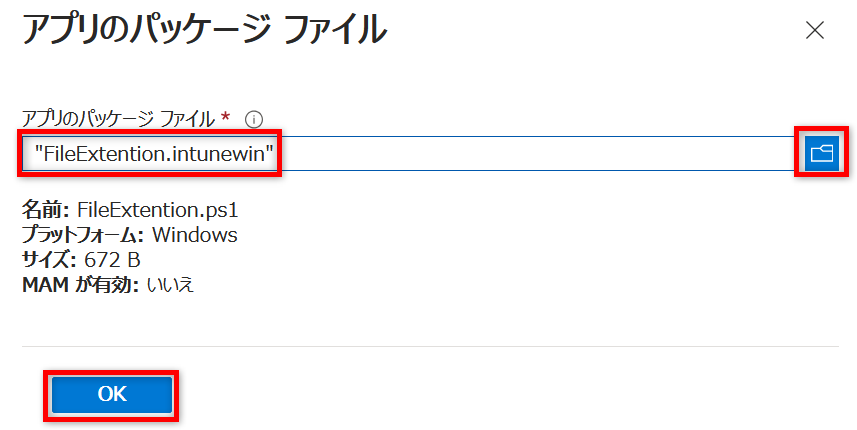Click the red required asterisk
Image resolution: width=857 pixels, height=430 pixels.
[x=225, y=116]
